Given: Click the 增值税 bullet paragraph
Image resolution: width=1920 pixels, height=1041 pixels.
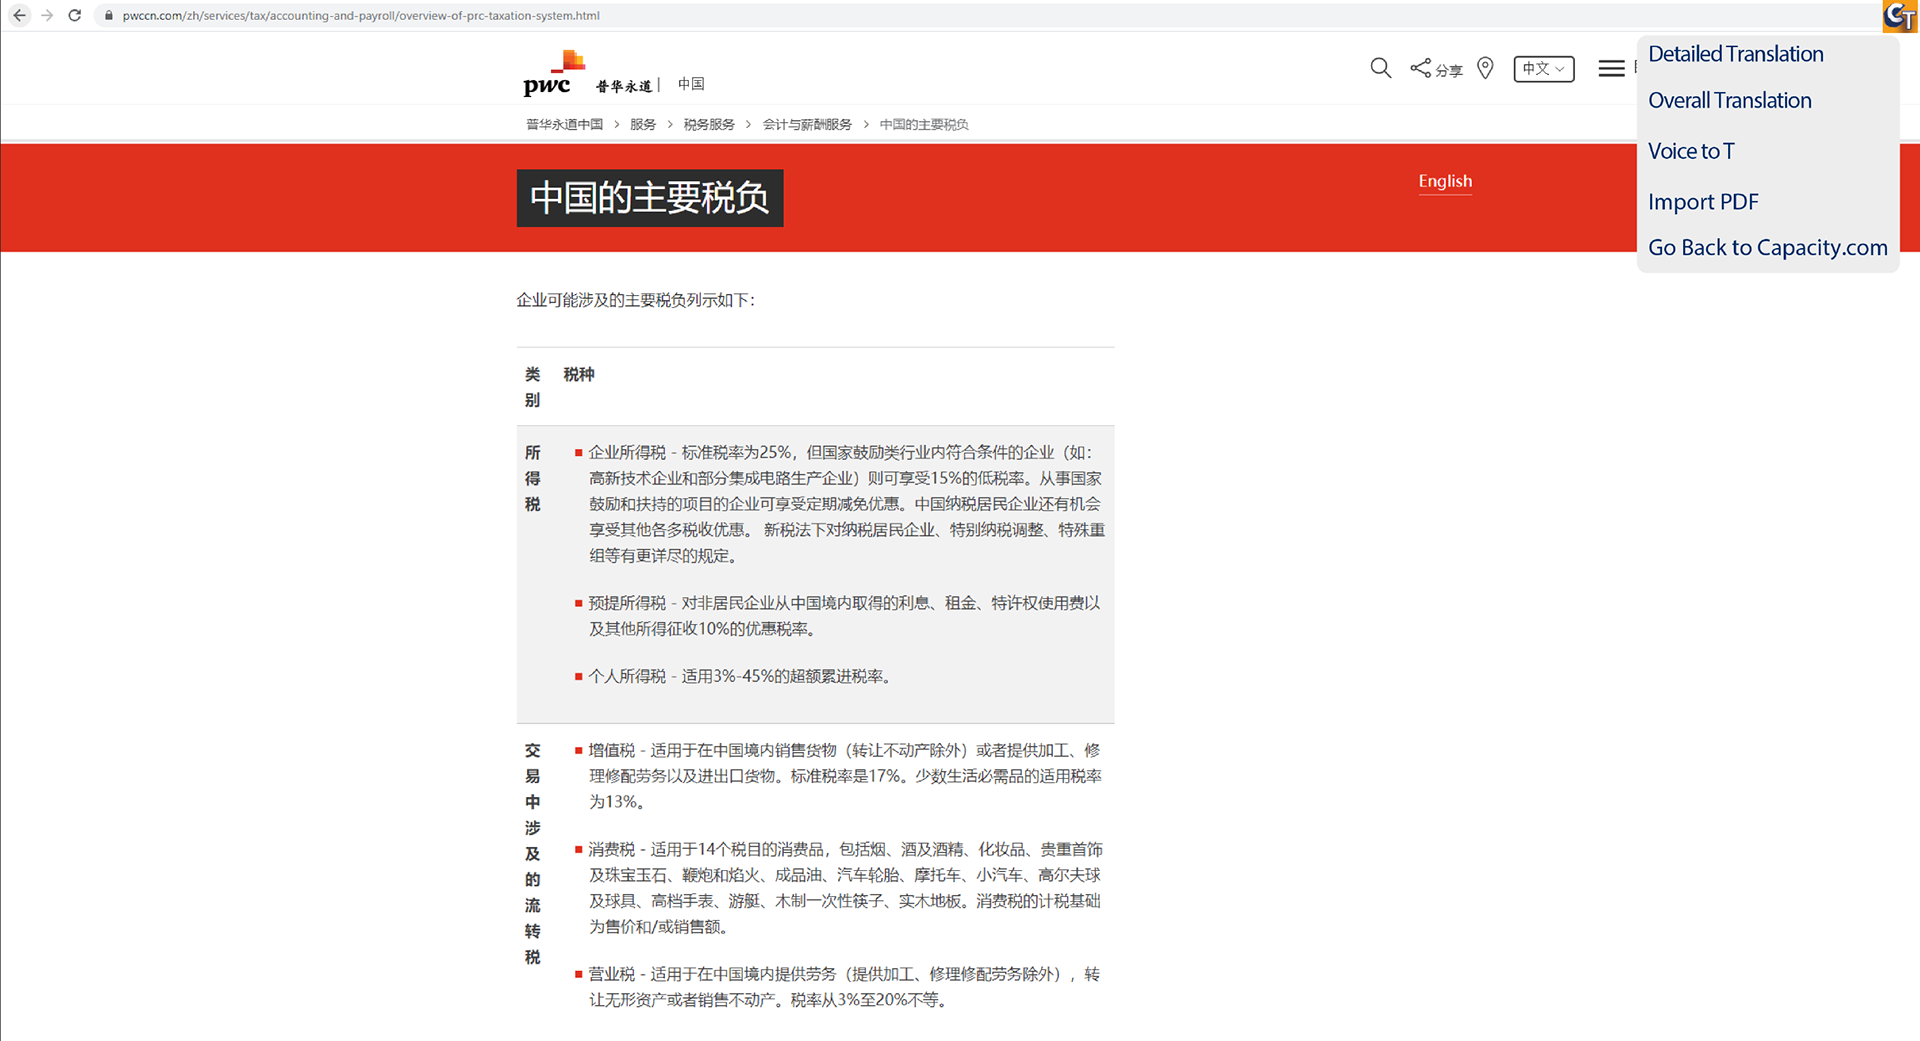Looking at the screenshot, I should coord(845,776).
